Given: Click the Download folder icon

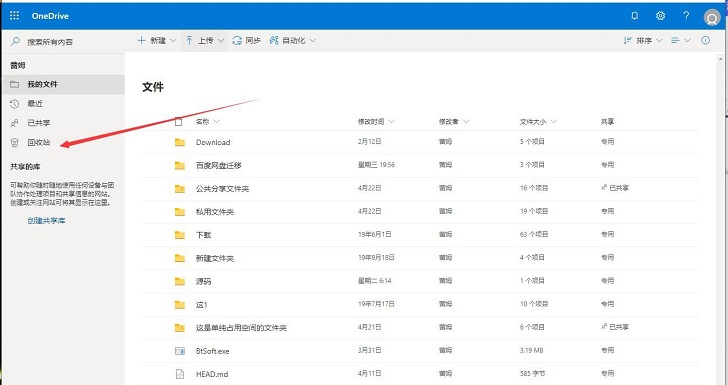Looking at the screenshot, I should click(x=180, y=142).
